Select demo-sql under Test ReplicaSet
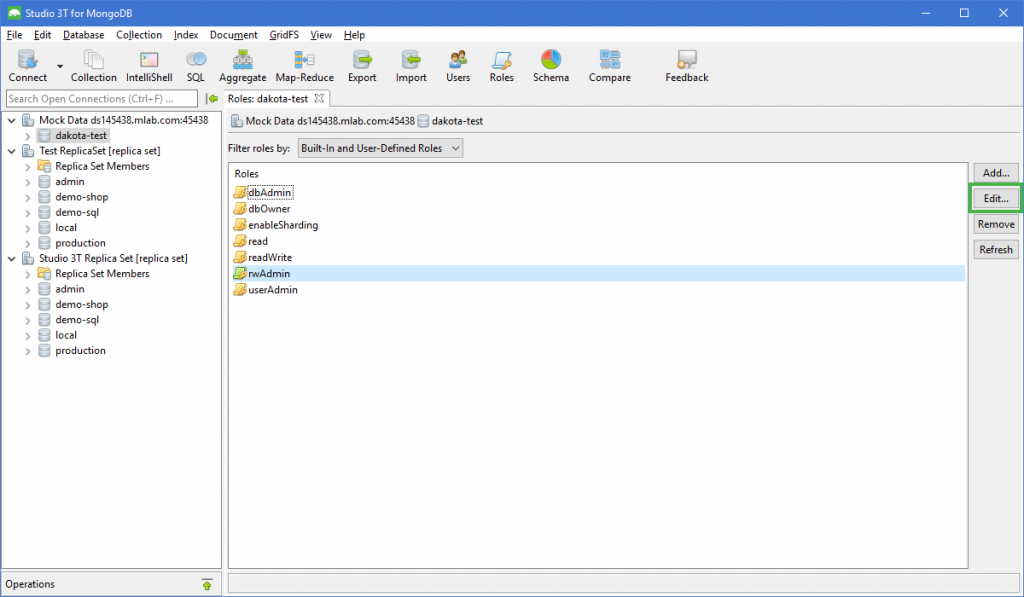This screenshot has height=597, width=1024. coord(77,212)
